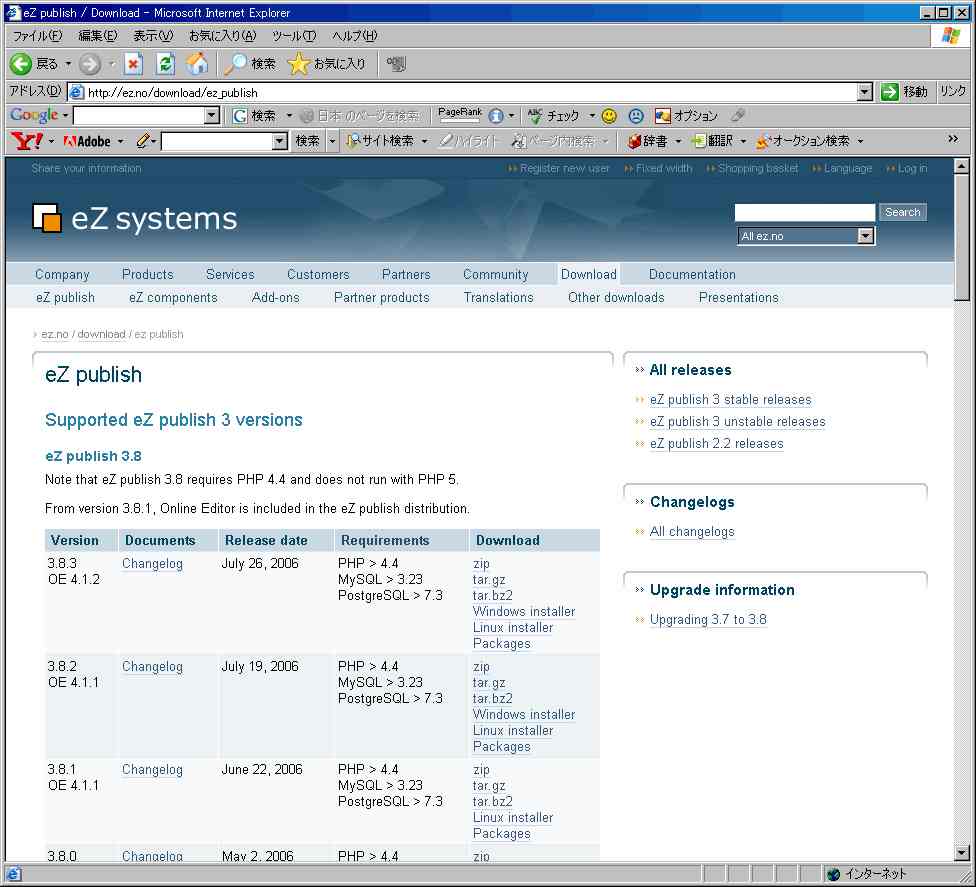Image resolution: width=976 pixels, height=887 pixels.
Task: Click the Yahoo! Y! logo icon
Action: (x=27, y=141)
